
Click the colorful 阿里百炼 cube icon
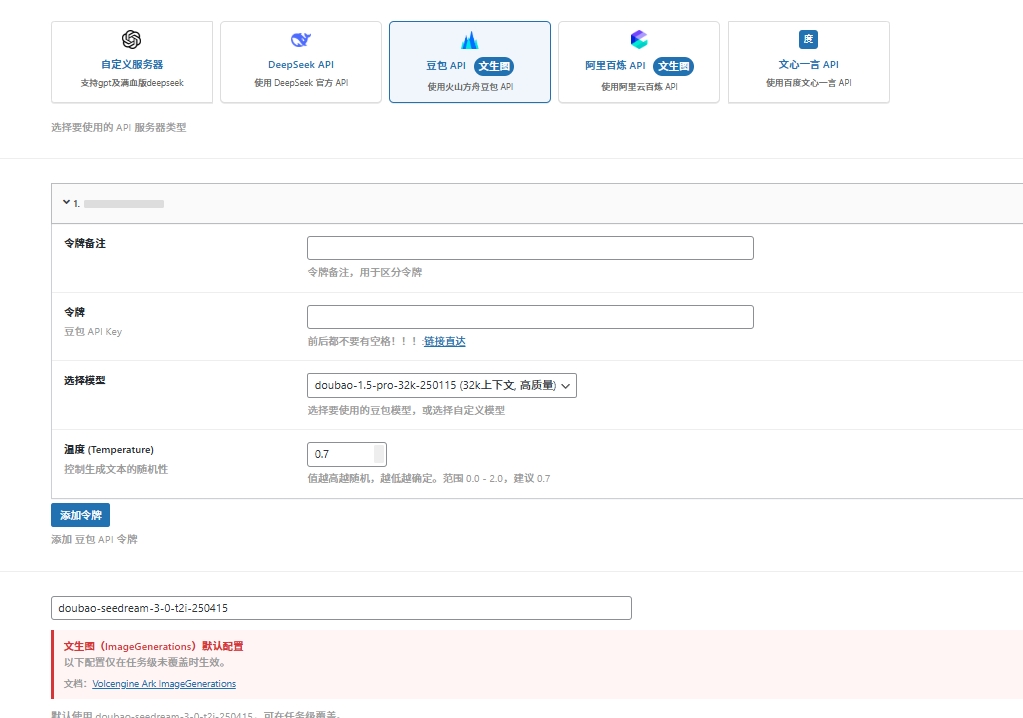point(637,40)
